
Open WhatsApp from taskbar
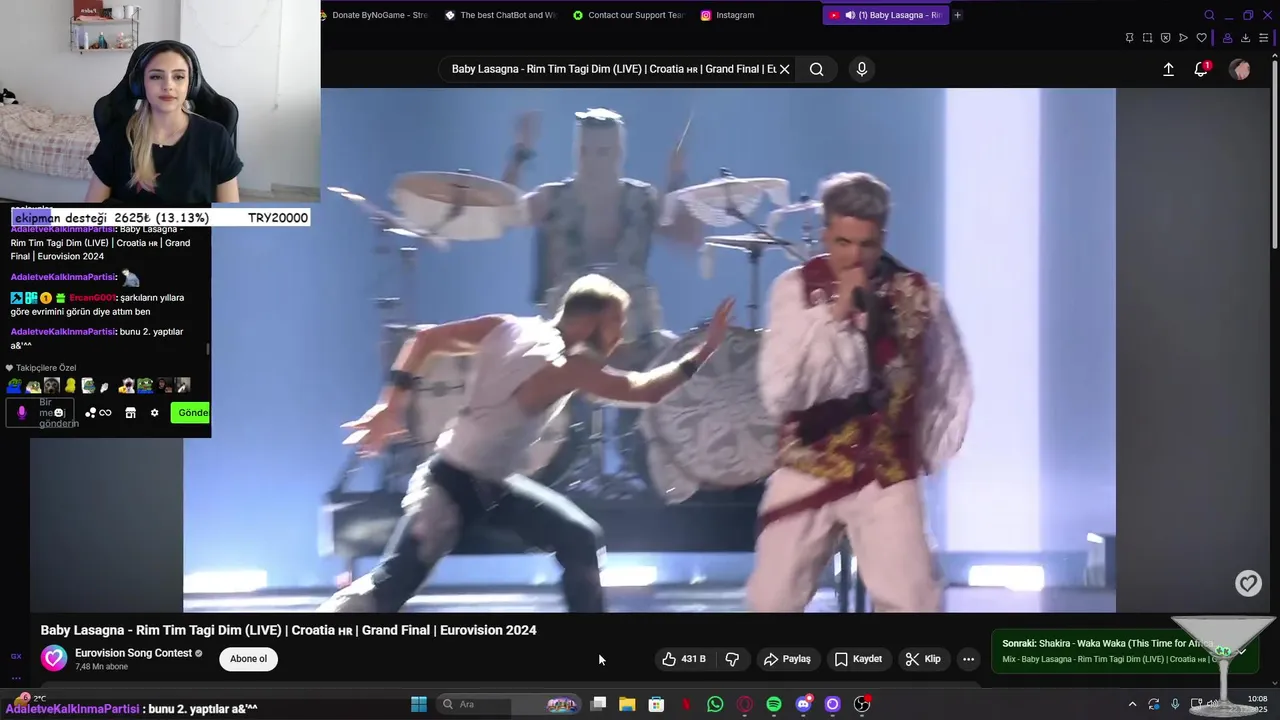715,704
